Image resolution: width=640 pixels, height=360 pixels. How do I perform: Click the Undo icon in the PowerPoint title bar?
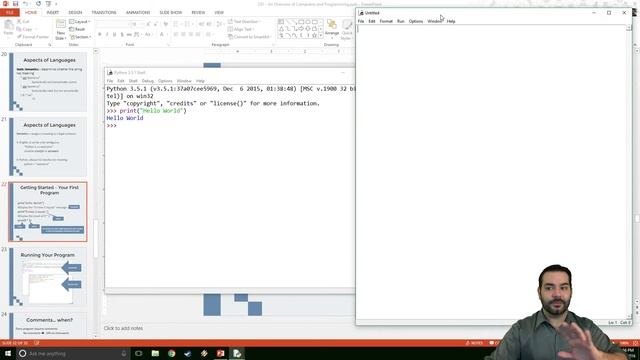pos(25,4)
